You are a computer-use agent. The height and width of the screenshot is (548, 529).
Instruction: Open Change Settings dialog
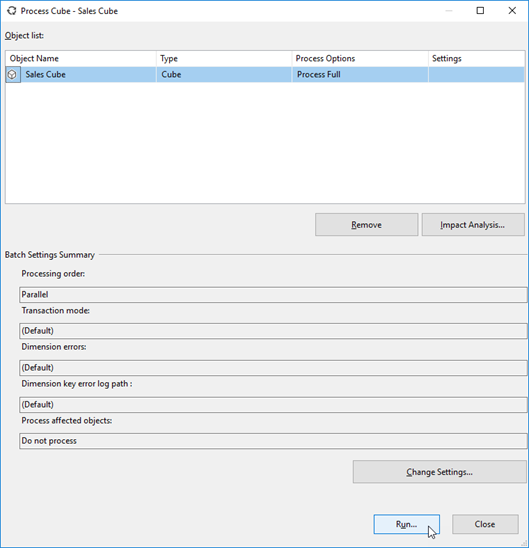coord(440,472)
